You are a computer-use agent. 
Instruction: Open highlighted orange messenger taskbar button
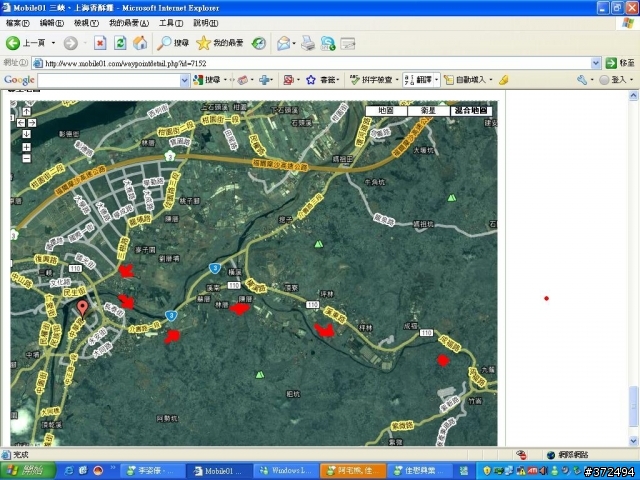click(x=353, y=471)
